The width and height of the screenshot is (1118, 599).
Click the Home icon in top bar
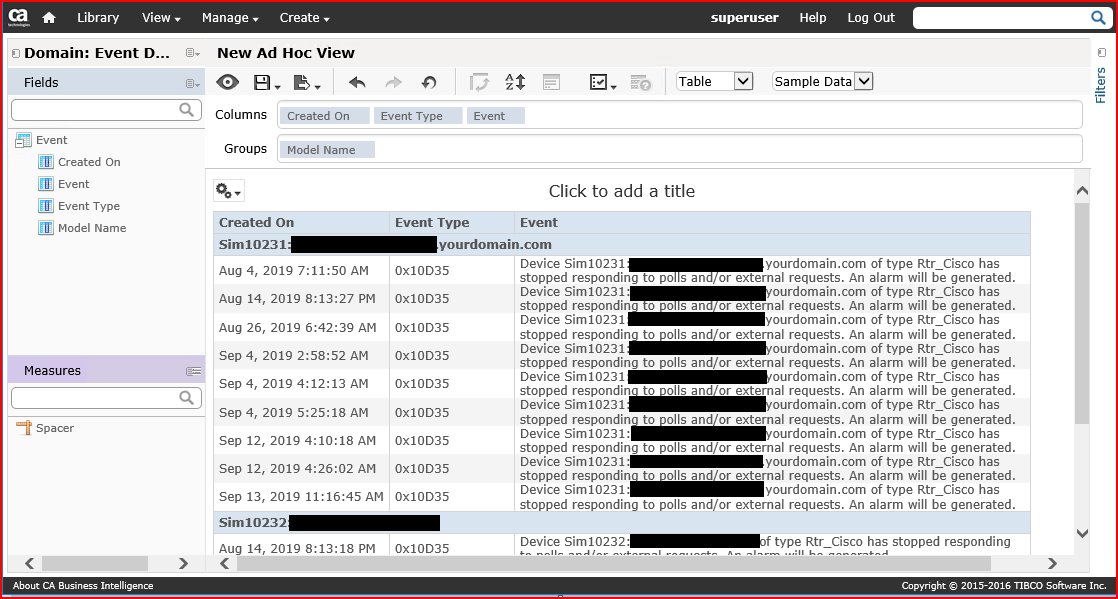(48, 17)
